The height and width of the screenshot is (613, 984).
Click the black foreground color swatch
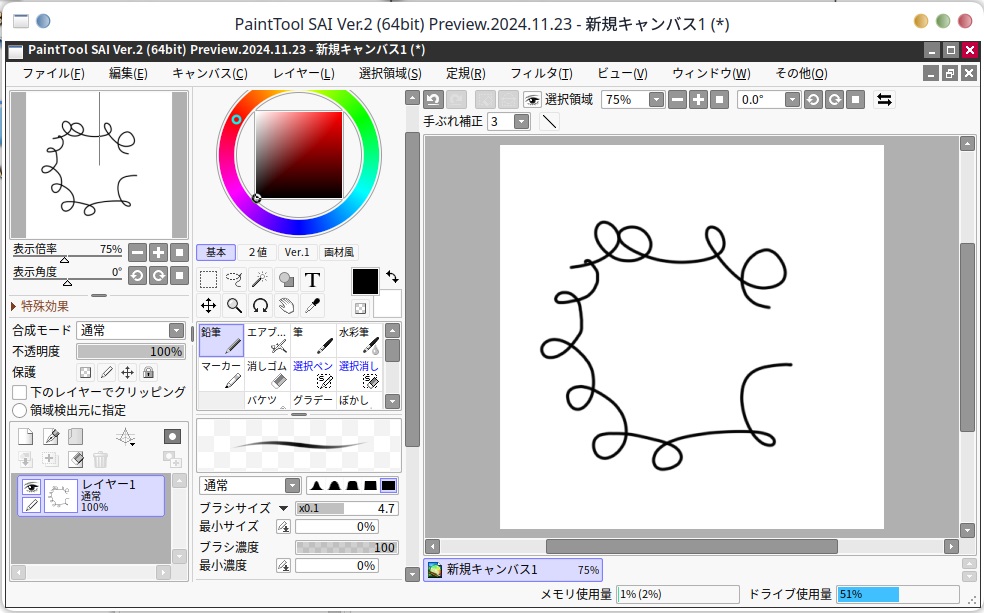[x=365, y=281]
